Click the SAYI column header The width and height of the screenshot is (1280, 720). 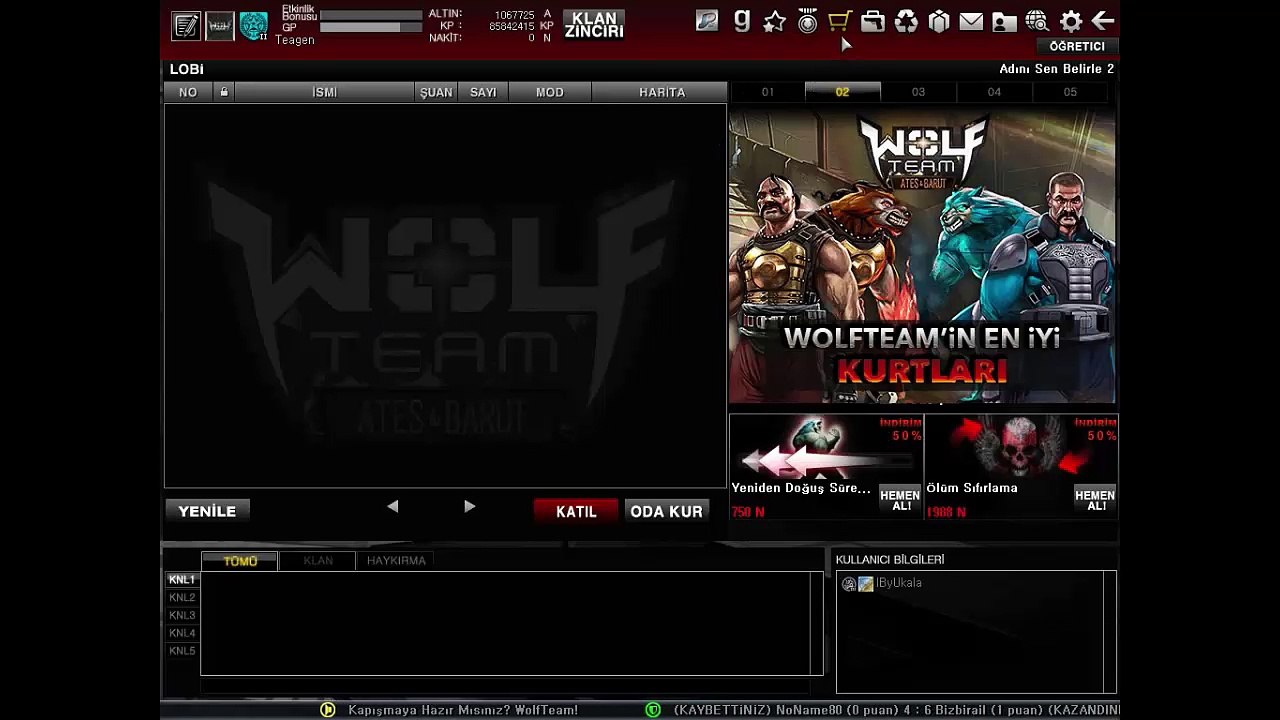(x=483, y=92)
